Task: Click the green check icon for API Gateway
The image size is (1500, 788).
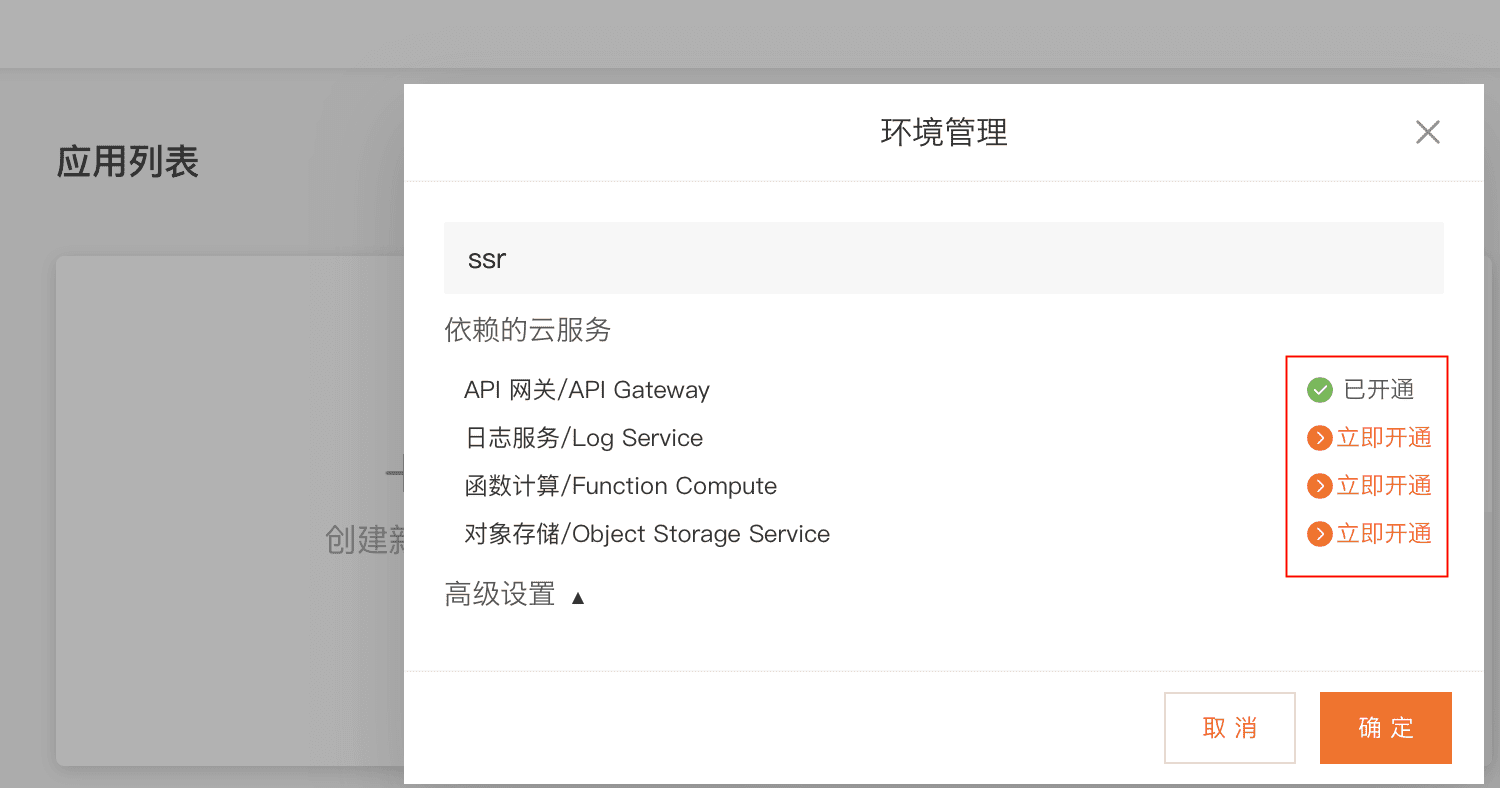Action: (1320, 390)
